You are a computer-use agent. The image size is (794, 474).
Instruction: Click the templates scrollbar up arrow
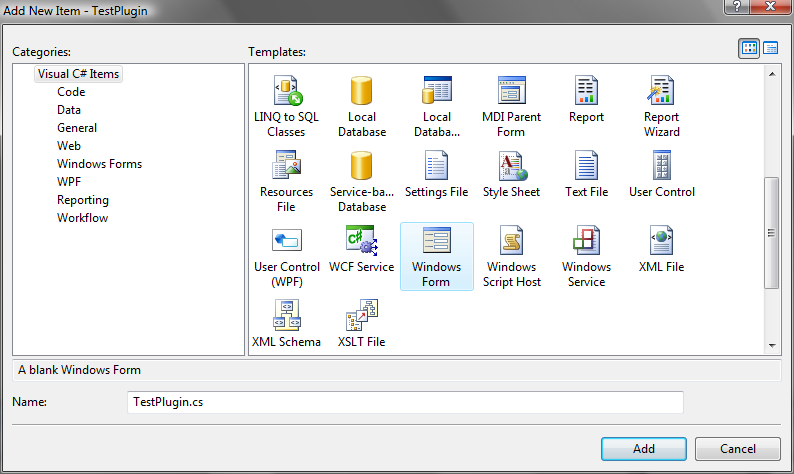click(772, 74)
